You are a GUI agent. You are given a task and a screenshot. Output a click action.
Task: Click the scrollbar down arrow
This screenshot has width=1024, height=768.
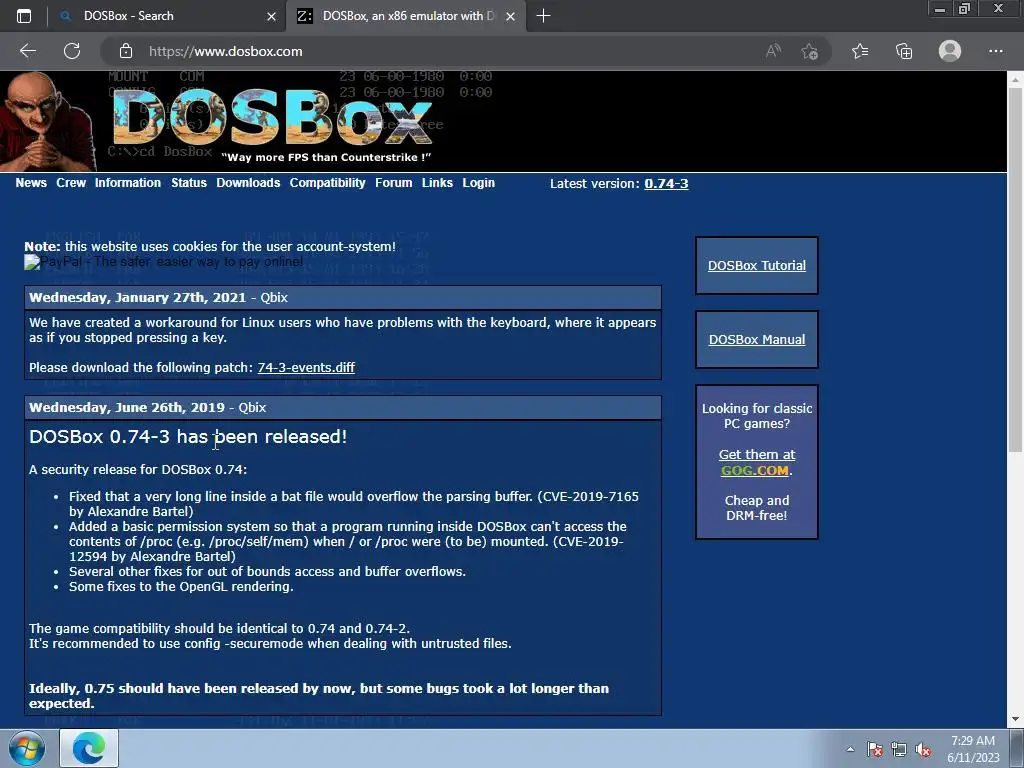(1015, 720)
